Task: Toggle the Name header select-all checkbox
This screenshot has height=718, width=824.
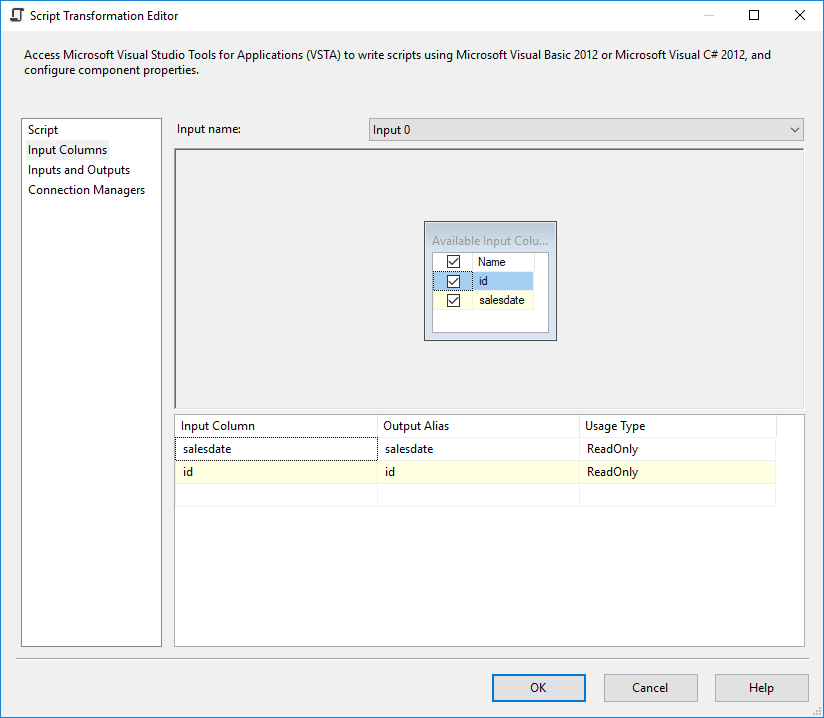Action: click(x=453, y=261)
